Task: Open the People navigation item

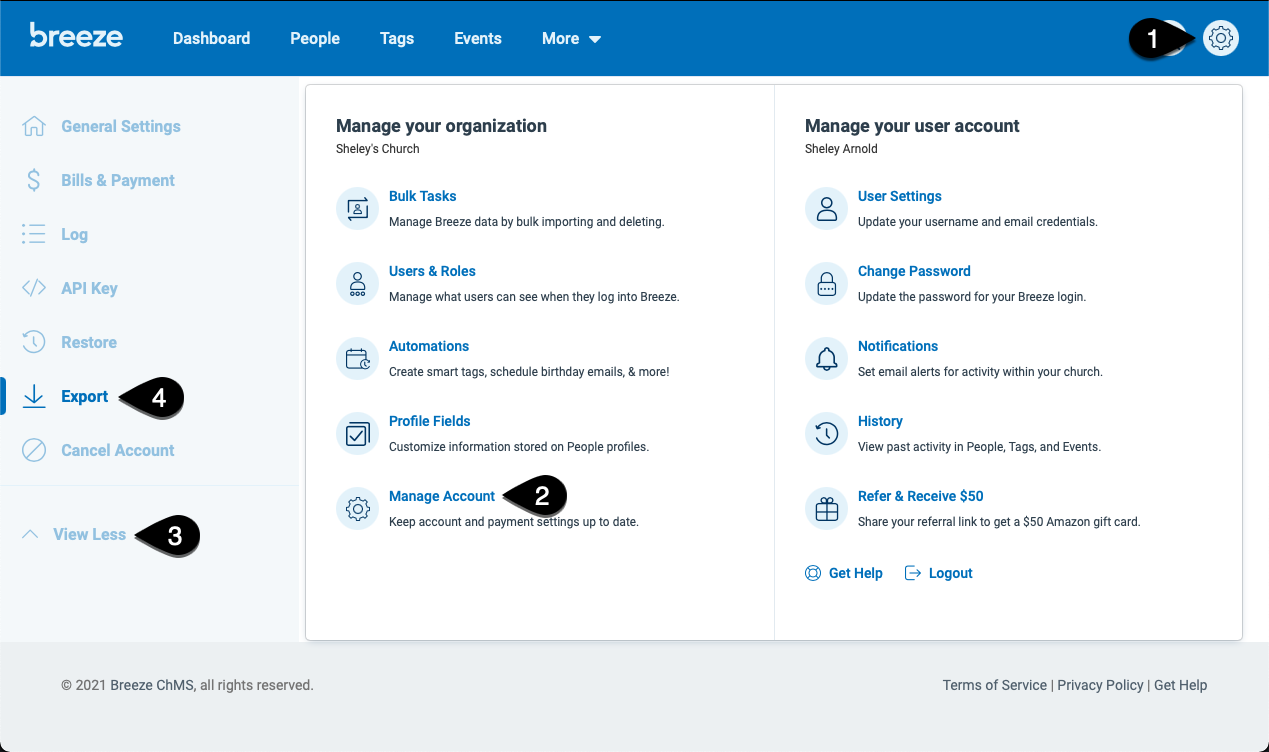Action: [315, 38]
